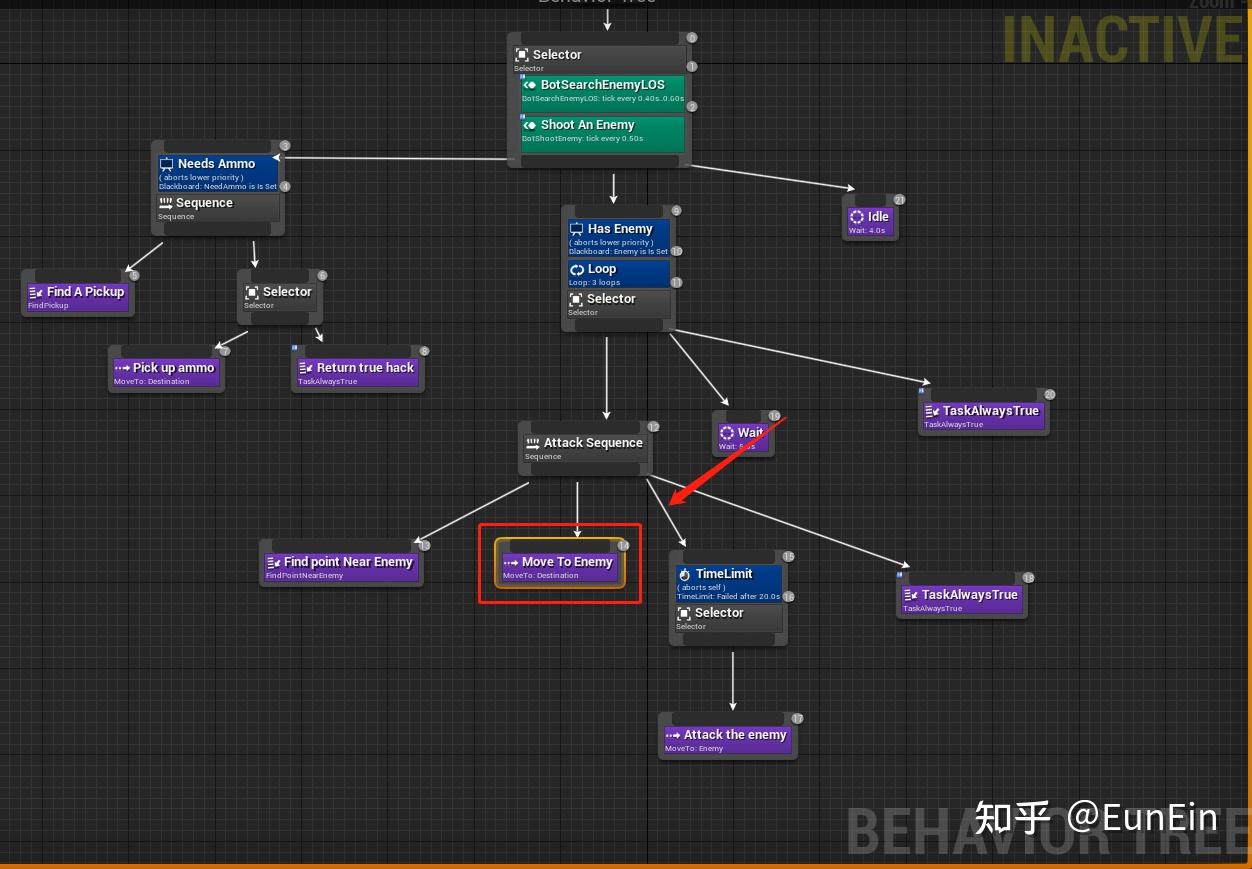
Task: Click the Loop decorator icon on Has Enemy node
Action: click(x=577, y=268)
